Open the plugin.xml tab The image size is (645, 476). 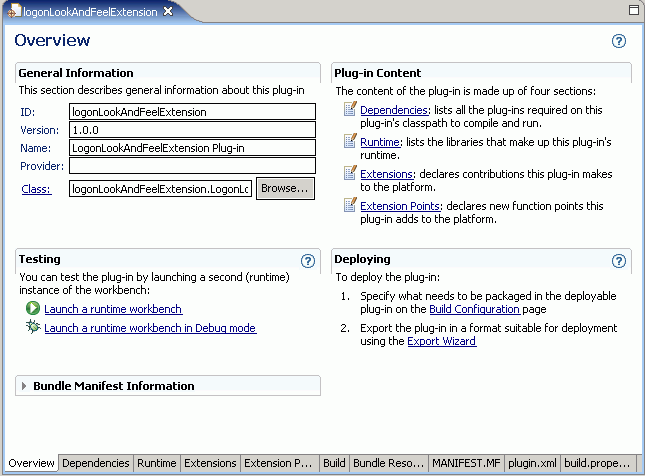point(532,463)
